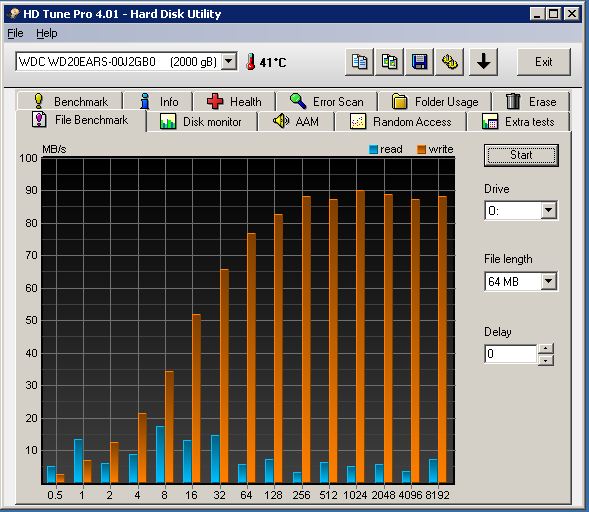The height and width of the screenshot is (512, 589).
Task: Click the 8192 x-axis label
Action: coord(437,495)
